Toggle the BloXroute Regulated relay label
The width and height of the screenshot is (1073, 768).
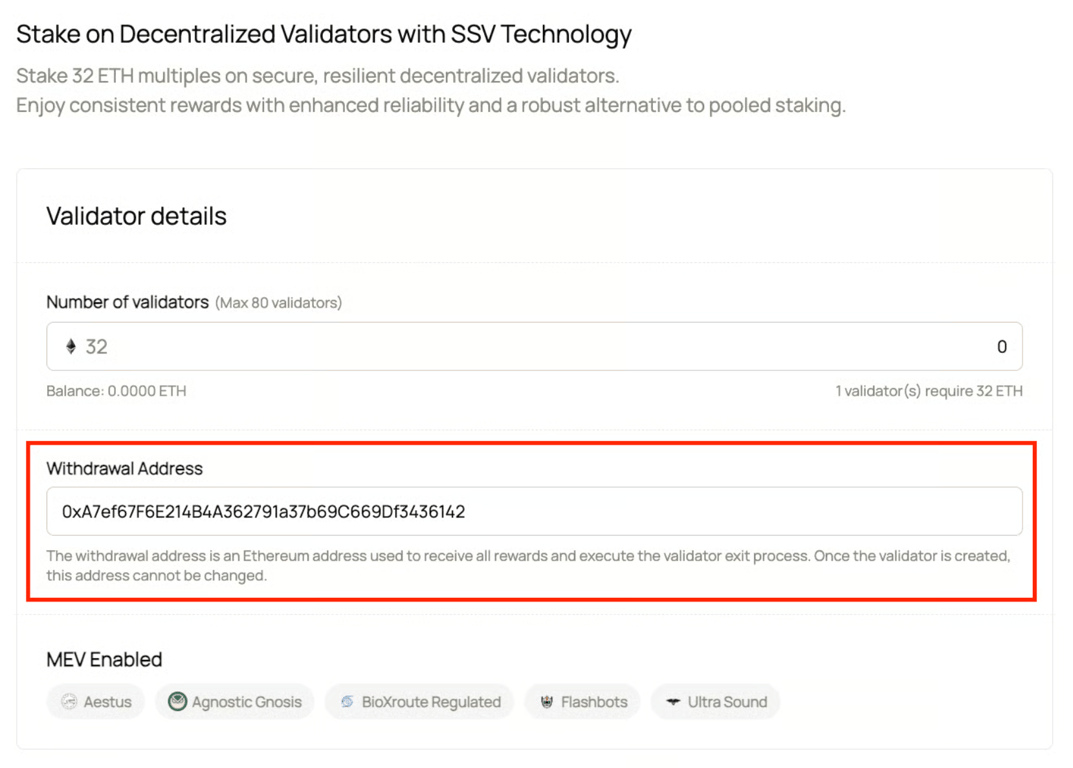pos(431,702)
